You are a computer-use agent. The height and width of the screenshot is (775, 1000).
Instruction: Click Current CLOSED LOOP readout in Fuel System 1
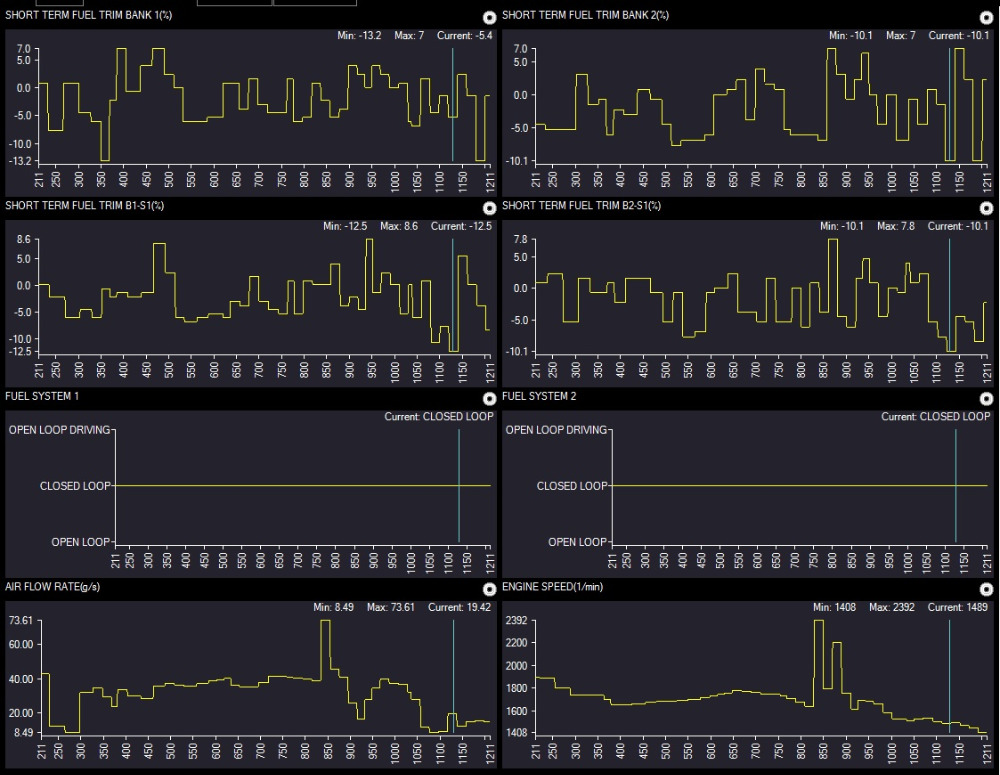(439, 417)
